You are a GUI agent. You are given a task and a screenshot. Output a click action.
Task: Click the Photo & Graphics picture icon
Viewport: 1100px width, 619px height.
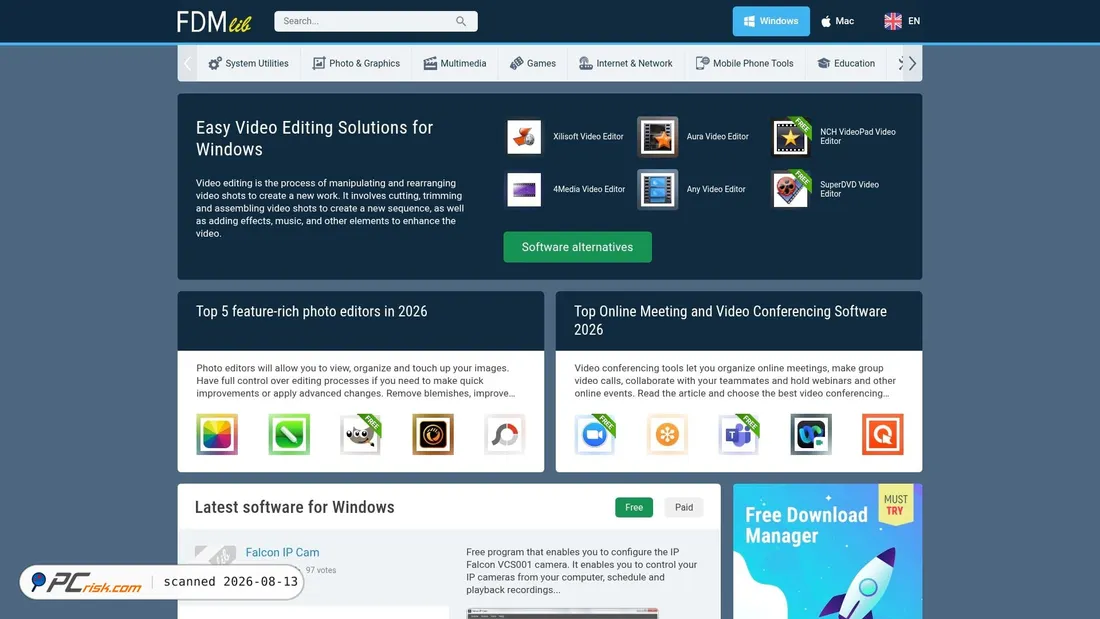coord(318,63)
